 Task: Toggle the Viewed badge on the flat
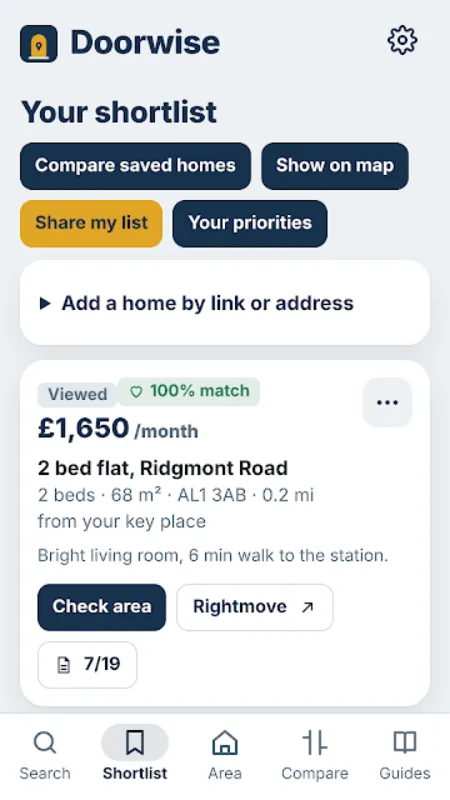(x=77, y=394)
